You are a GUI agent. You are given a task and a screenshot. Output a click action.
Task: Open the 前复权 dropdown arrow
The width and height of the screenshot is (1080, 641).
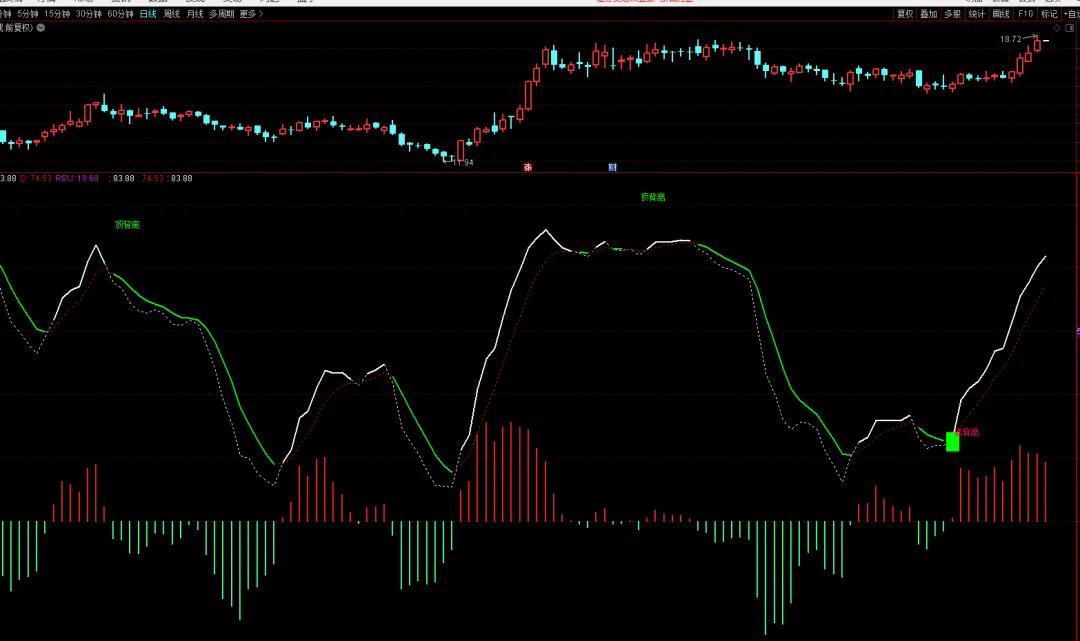[x=38, y=28]
